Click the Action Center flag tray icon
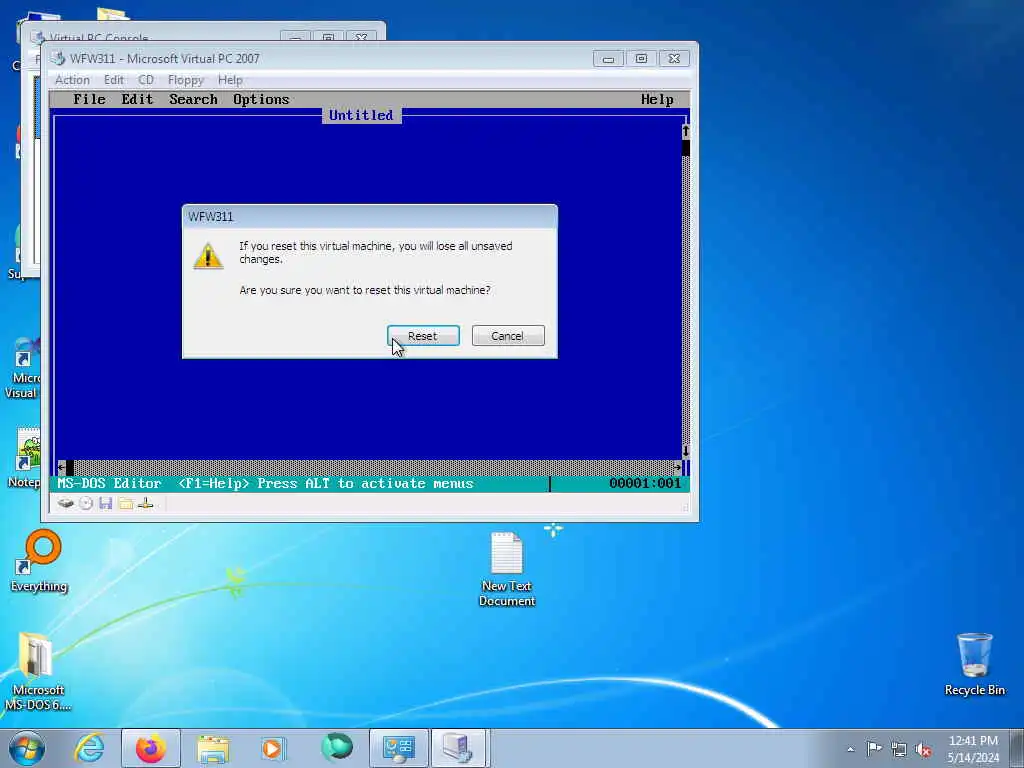This screenshot has height=768, width=1024. coord(874,748)
